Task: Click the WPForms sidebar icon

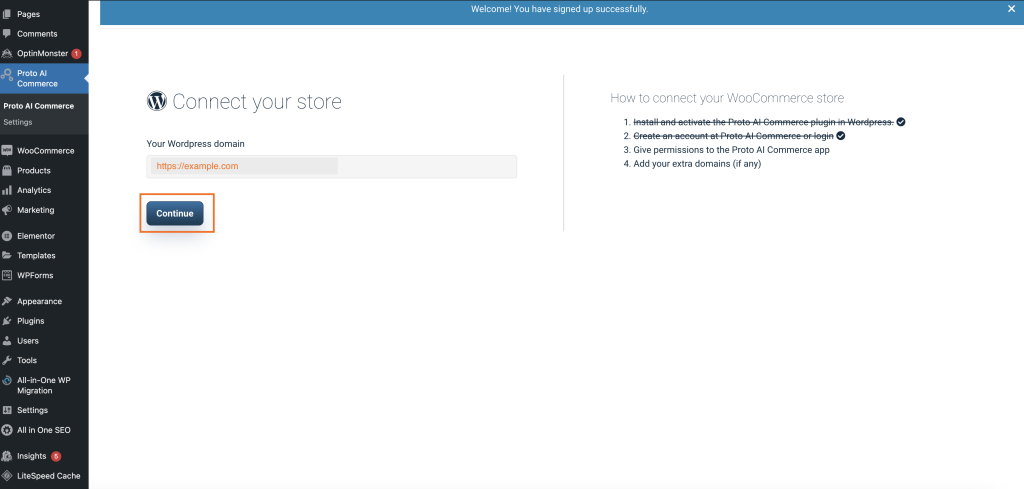Action: [x=7, y=275]
